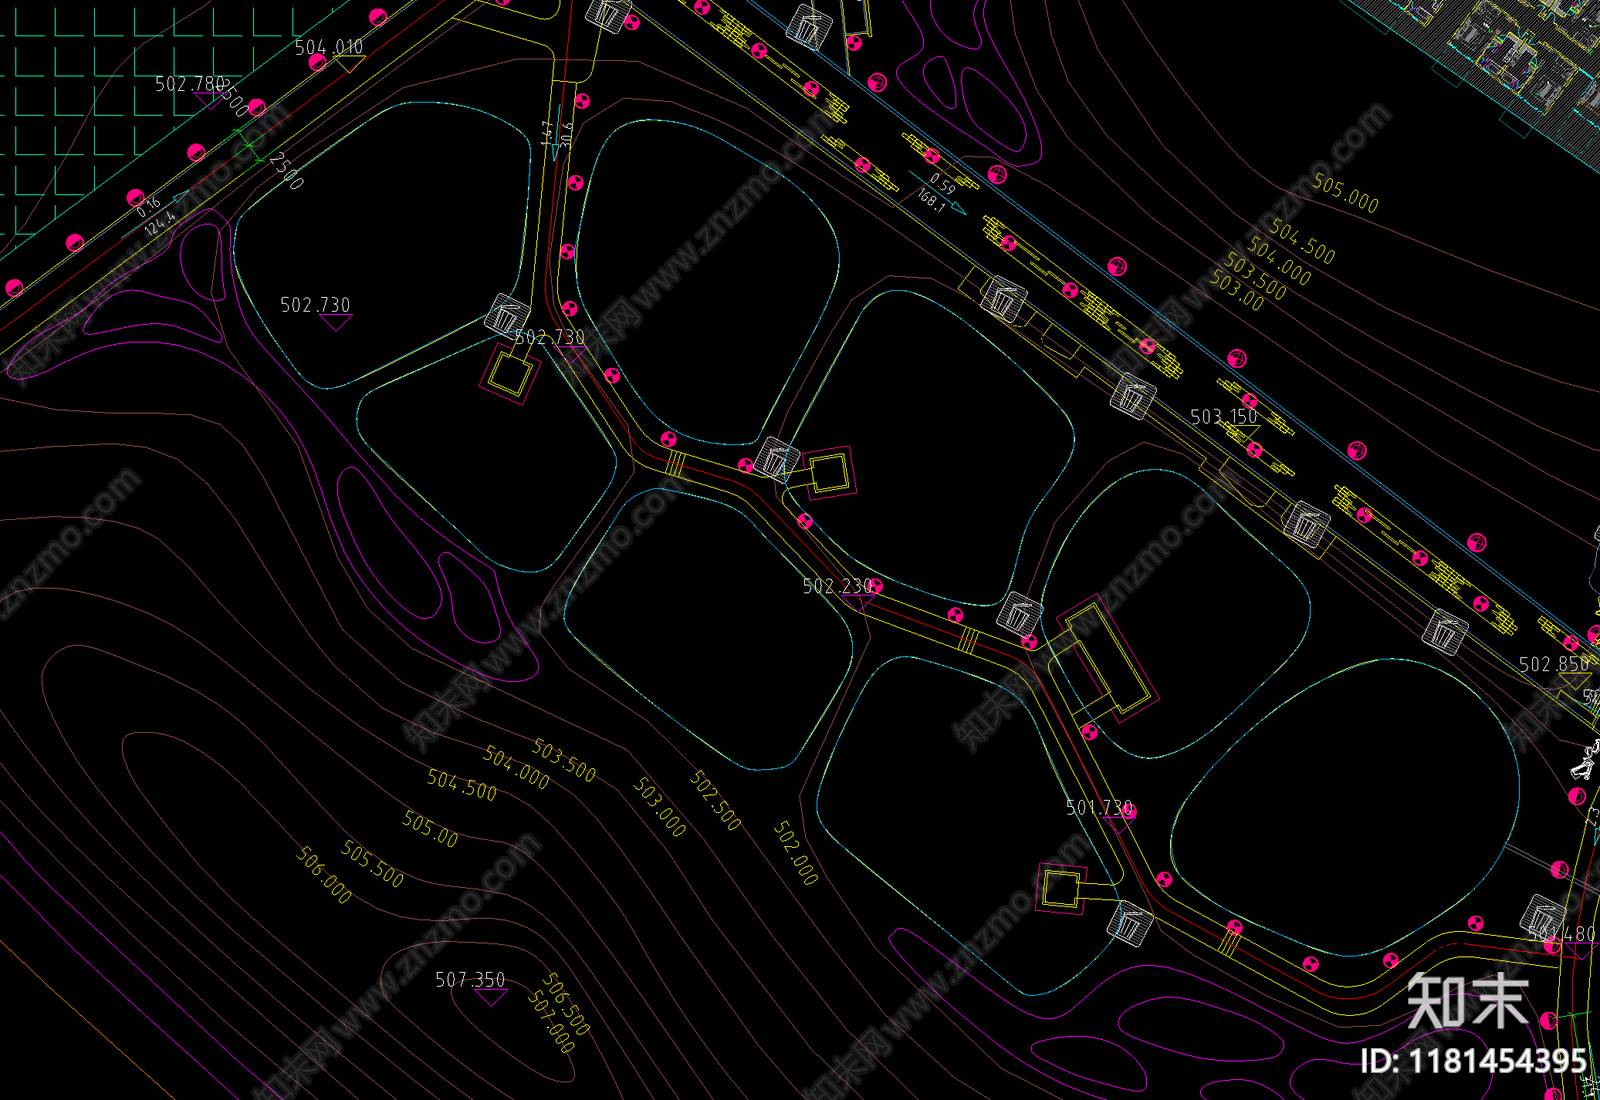Select the 168.1 slope length annotation

point(931,200)
